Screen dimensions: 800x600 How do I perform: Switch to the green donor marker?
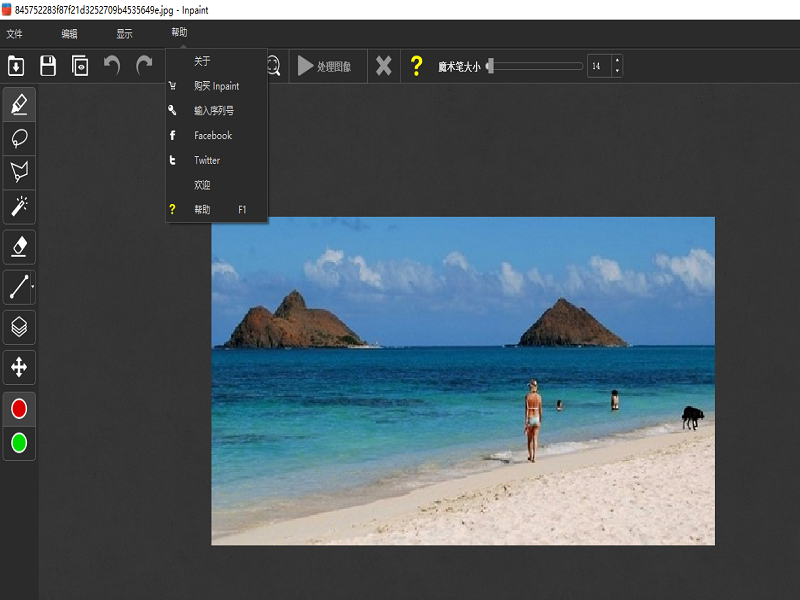(x=19, y=442)
